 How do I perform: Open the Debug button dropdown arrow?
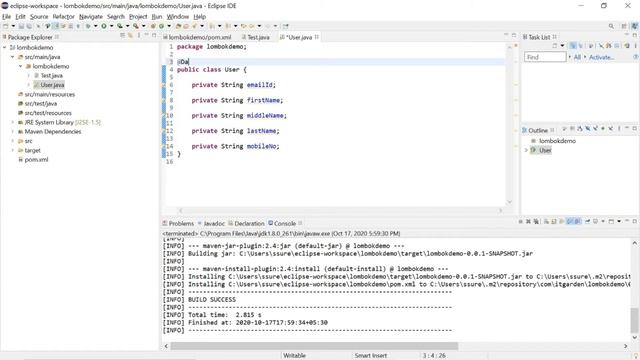96,26
